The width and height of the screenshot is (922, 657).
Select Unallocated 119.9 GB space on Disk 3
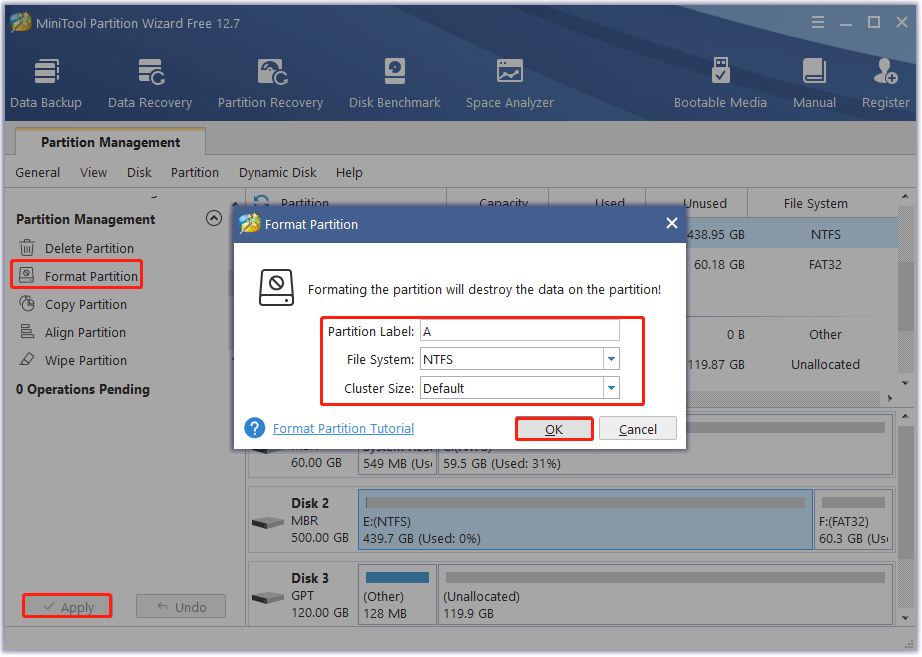[666, 595]
